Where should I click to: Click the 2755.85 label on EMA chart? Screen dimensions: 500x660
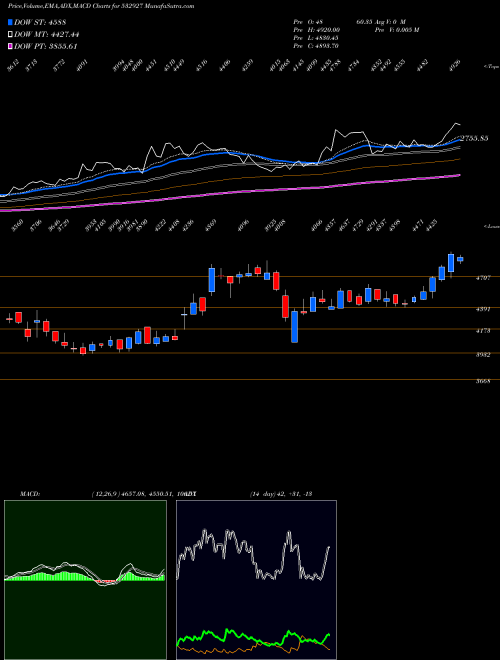[474, 138]
